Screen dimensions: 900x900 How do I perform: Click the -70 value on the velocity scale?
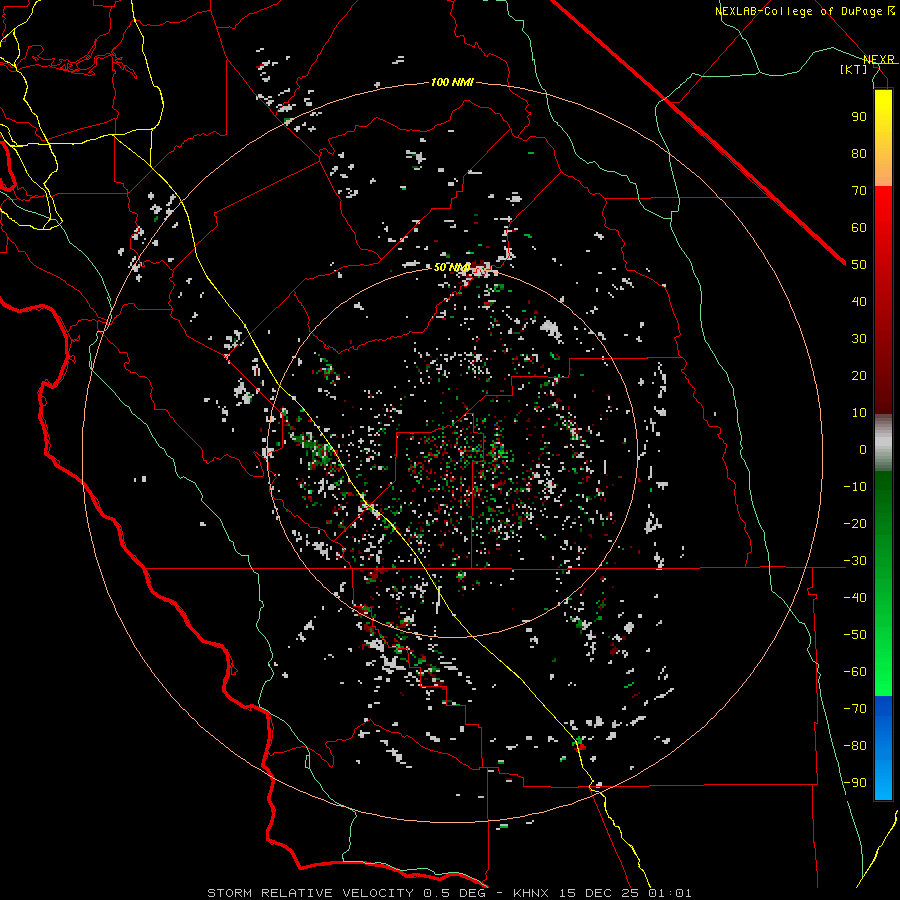855,709
